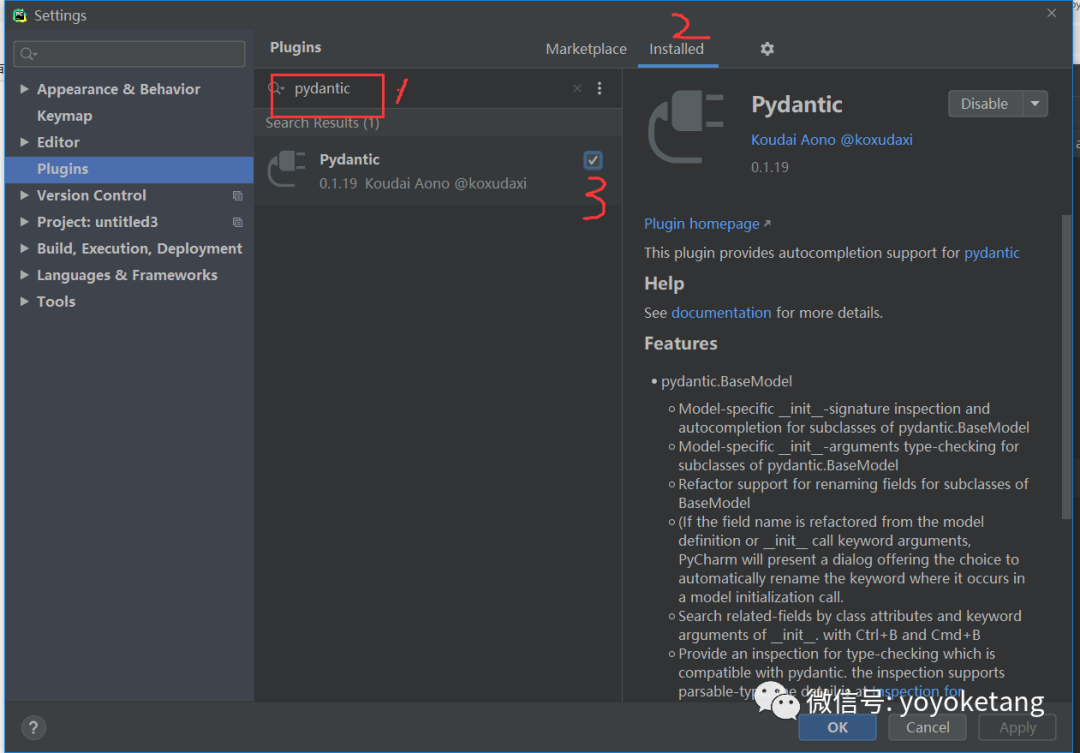Clear the plugin search field text

tap(577, 88)
